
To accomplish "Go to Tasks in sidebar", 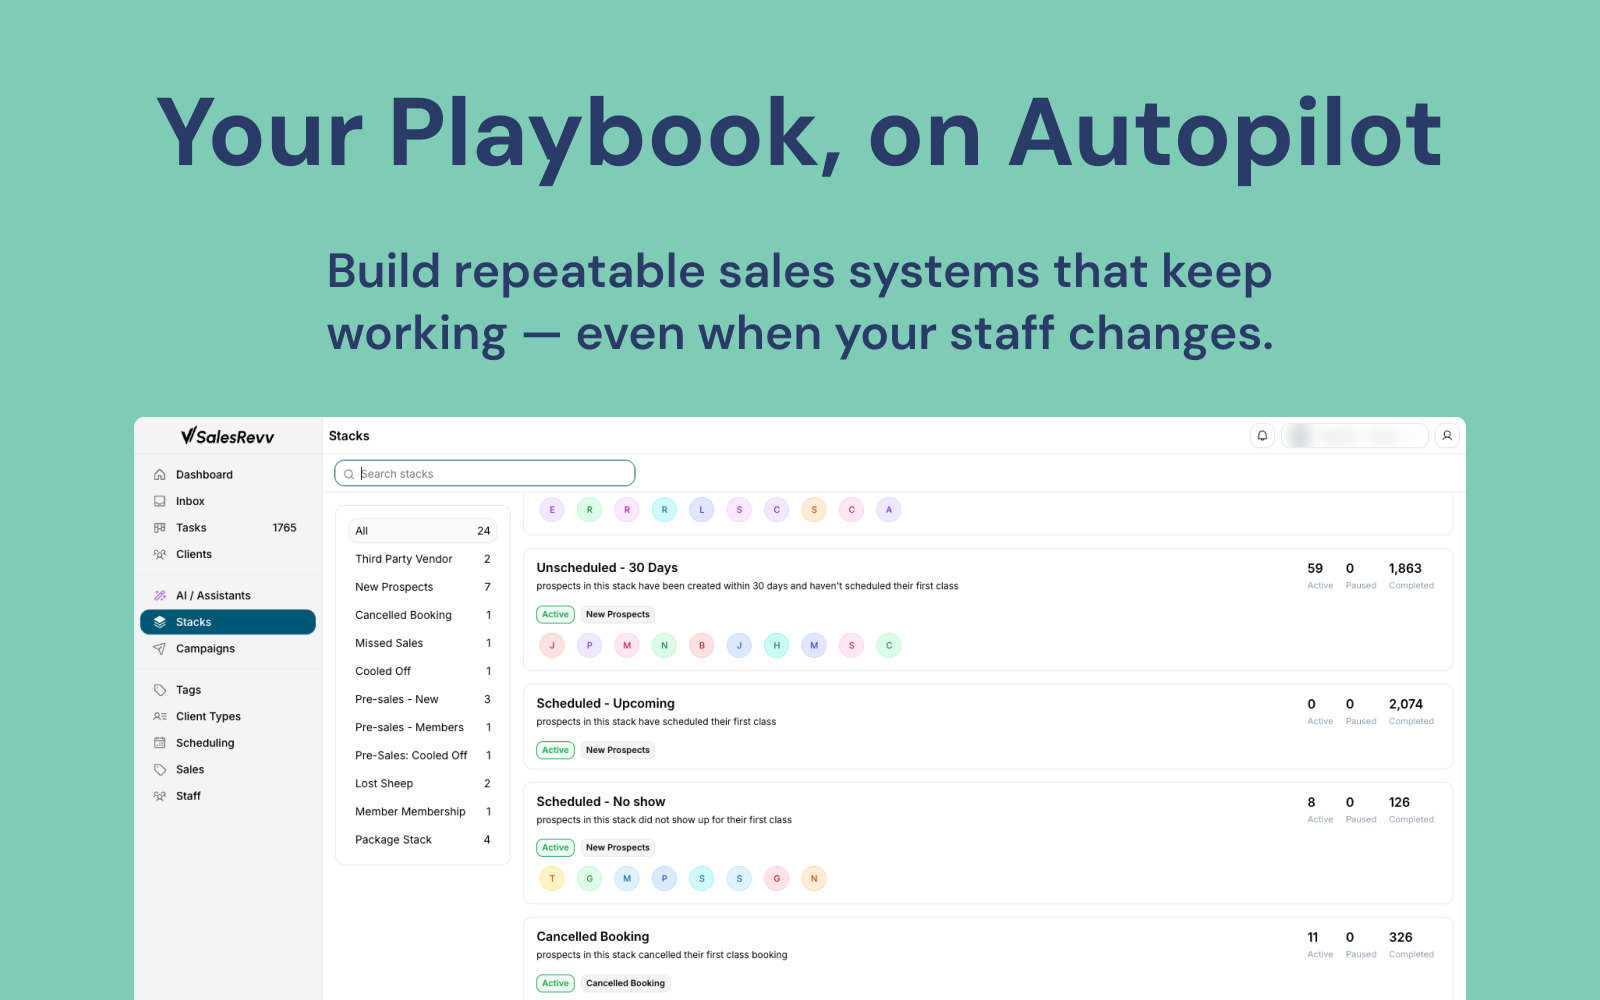I will click(191, 528).
